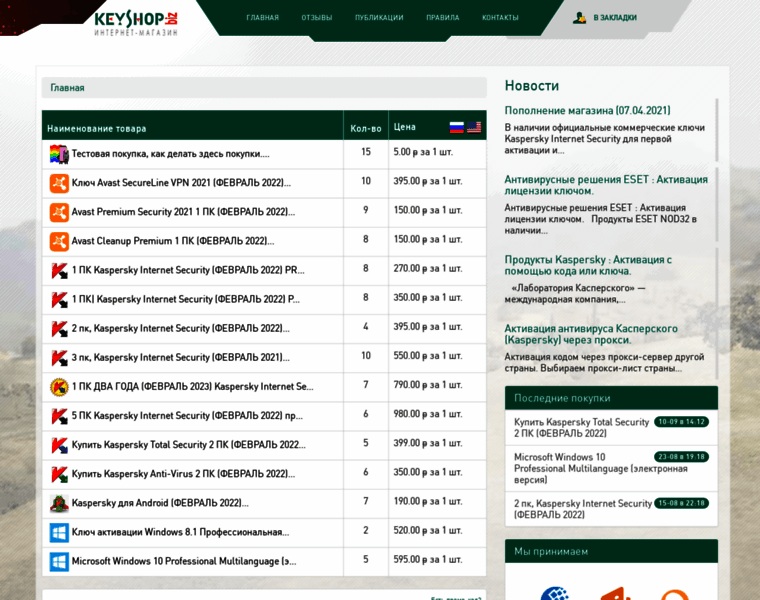Screen dimensions: 760x600
Task: Click the Мы принимаем panel header
Action: pyautogui.click(x=611, y=551)
